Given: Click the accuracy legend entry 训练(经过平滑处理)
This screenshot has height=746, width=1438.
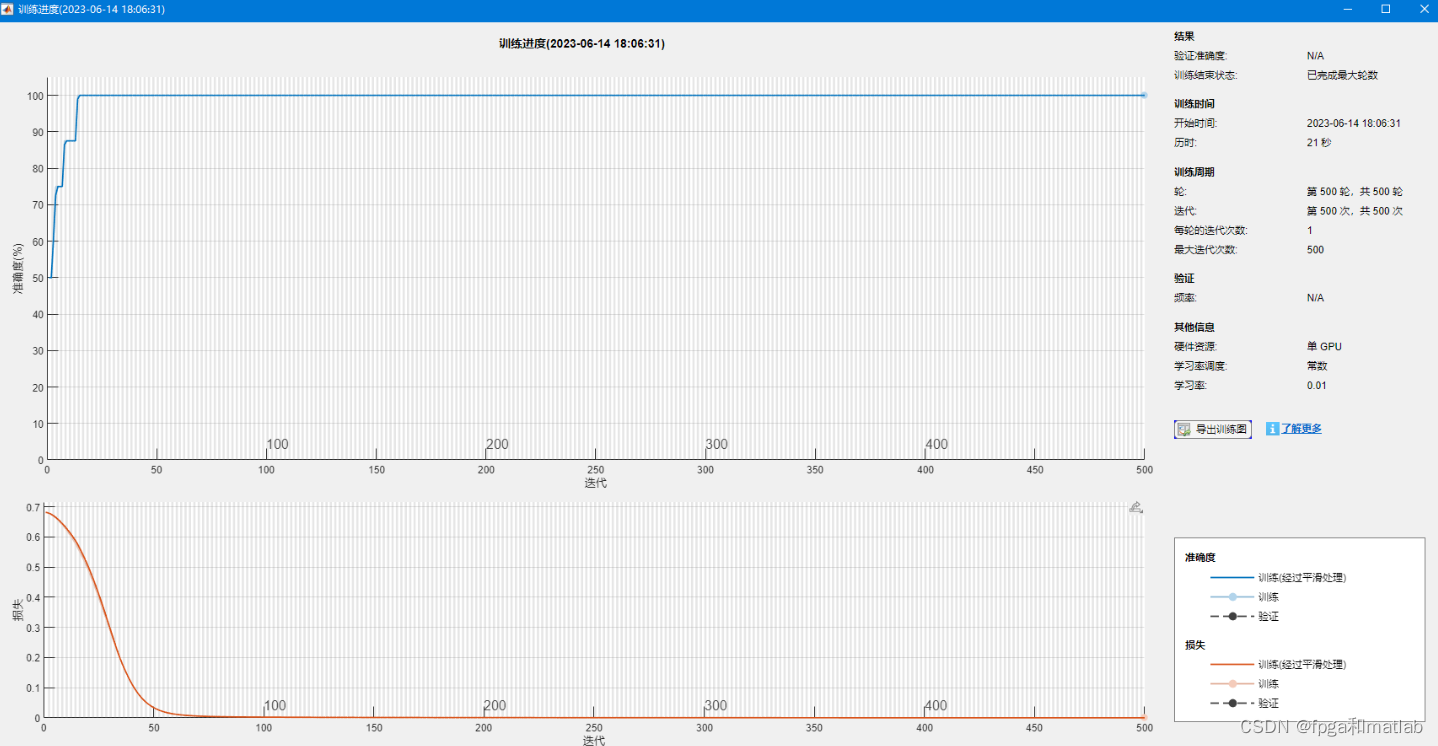Looking at the screenshot, I should point(1302,578).
